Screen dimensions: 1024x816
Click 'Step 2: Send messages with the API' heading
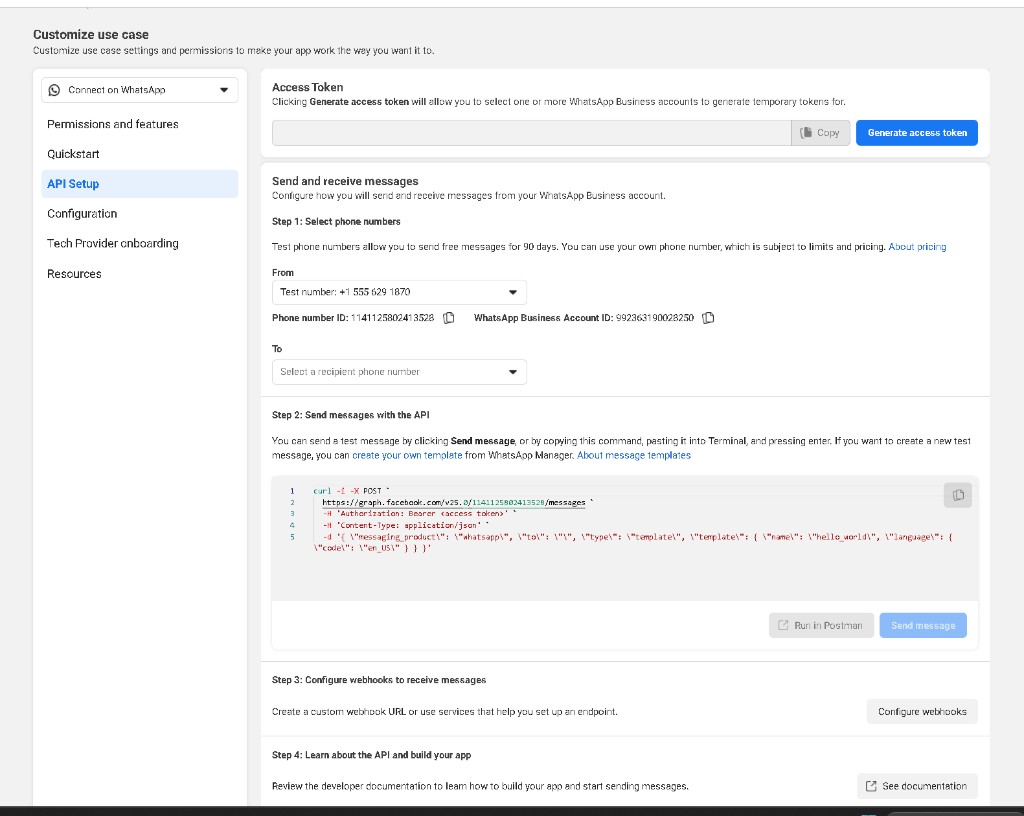tap(351, 415)
